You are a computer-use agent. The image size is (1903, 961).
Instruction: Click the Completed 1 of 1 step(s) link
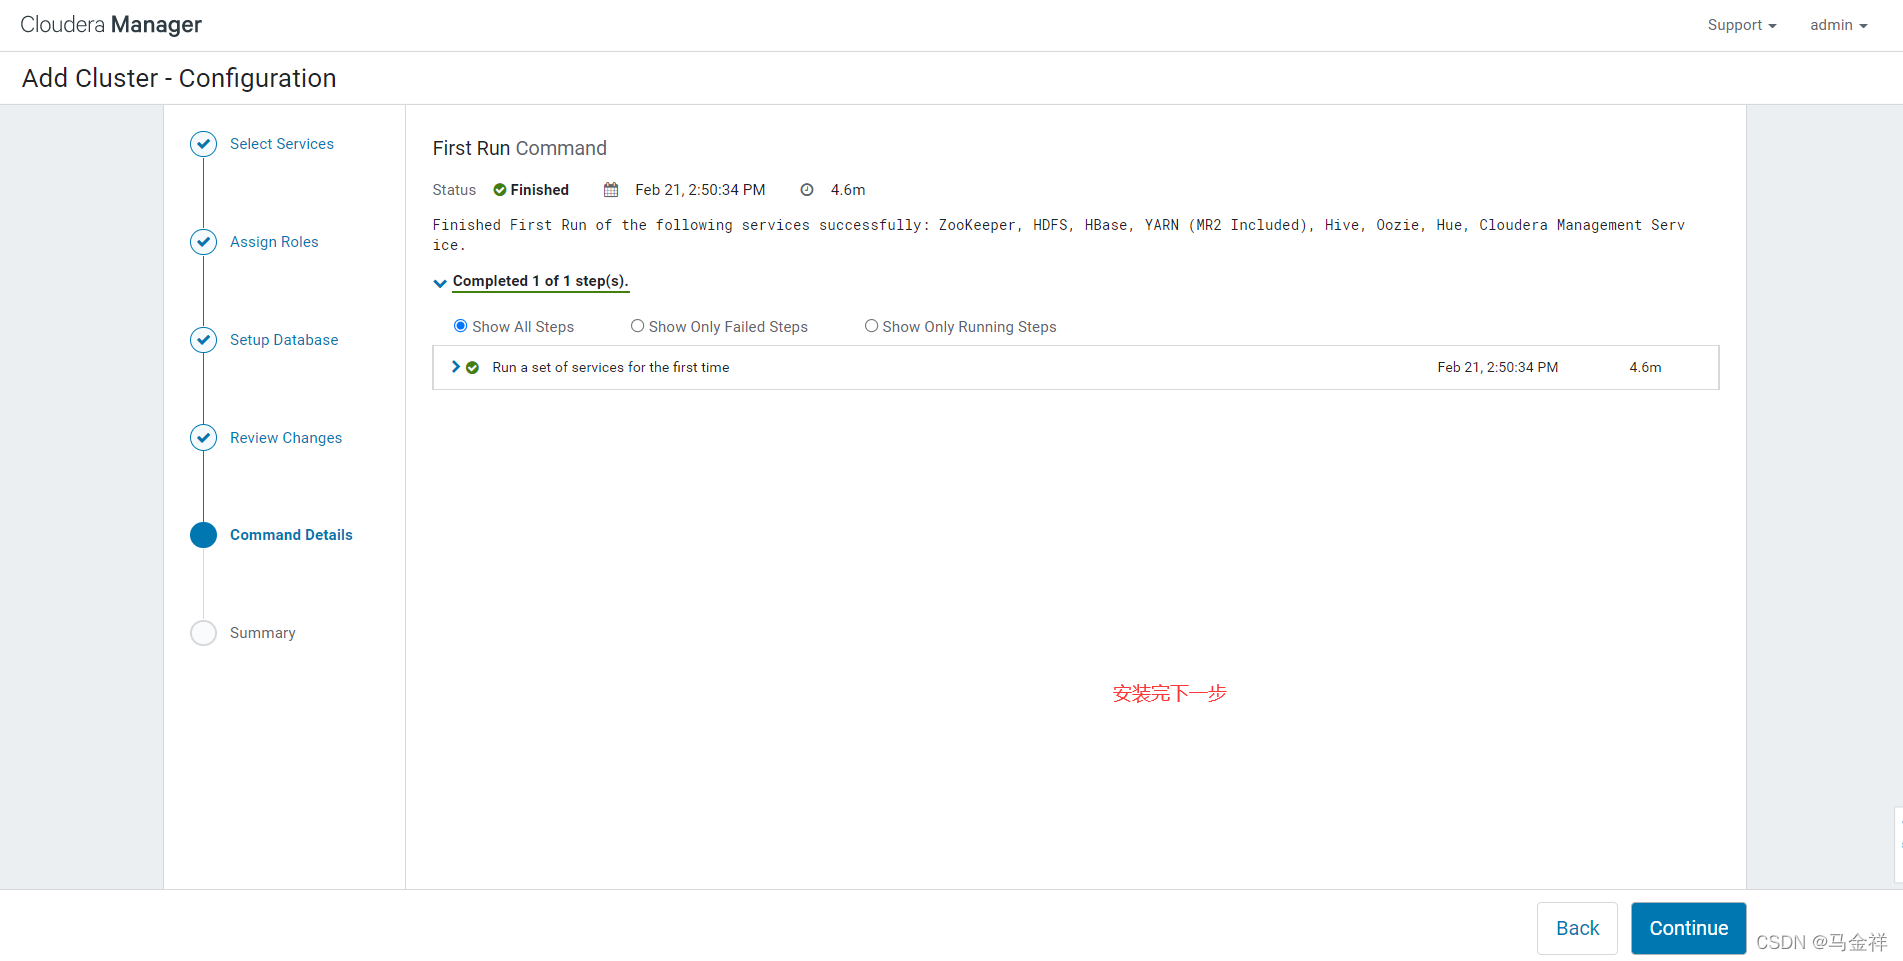click(x=541, y=281)
